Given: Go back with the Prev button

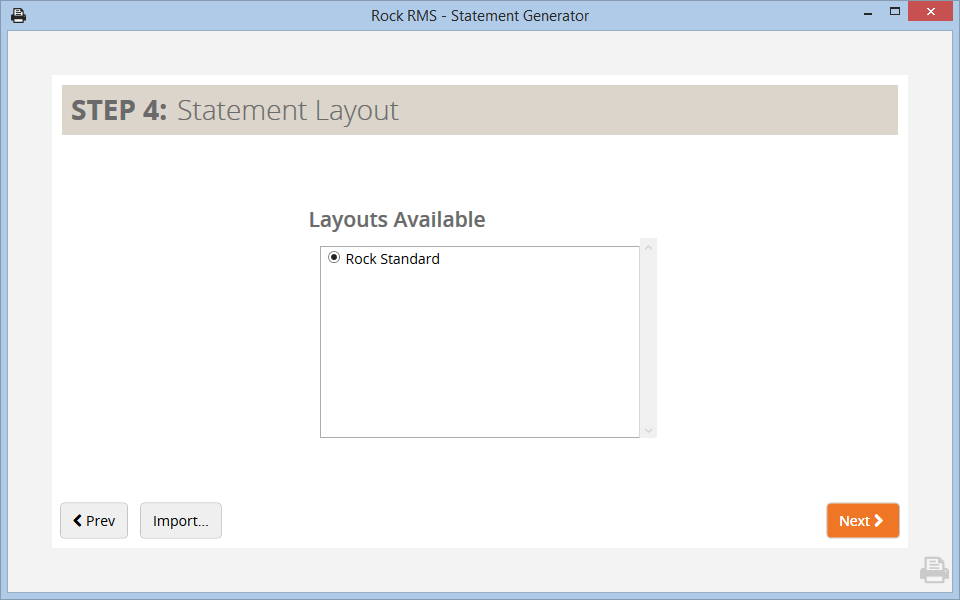Looking at the screenshot, I should pos(94,521).
